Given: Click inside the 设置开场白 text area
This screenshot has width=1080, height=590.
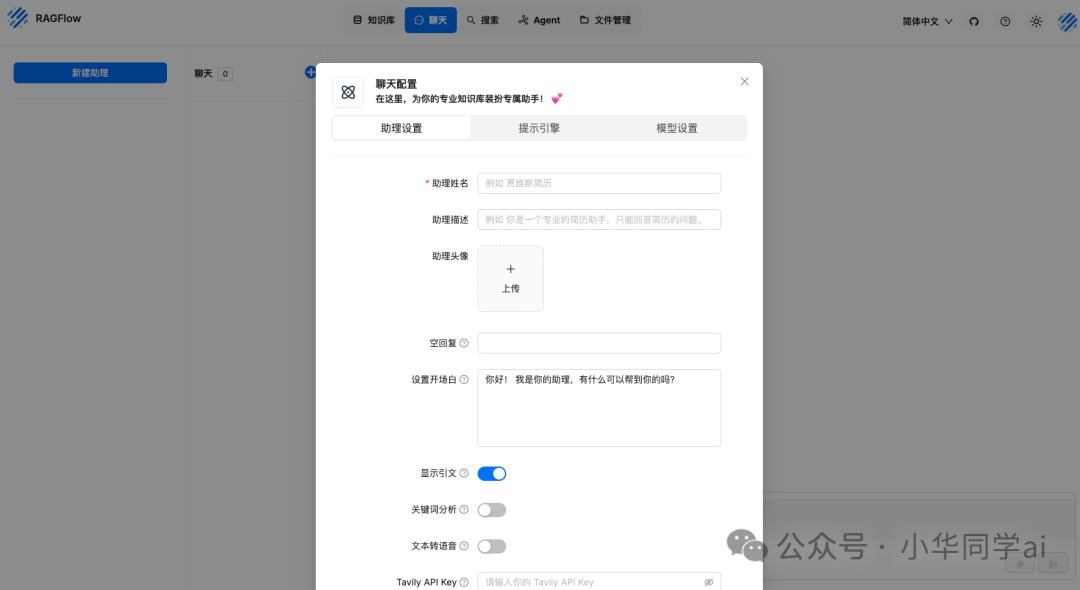Looking at the screenshot, I should pyautogui.click(x=599, y=408).
